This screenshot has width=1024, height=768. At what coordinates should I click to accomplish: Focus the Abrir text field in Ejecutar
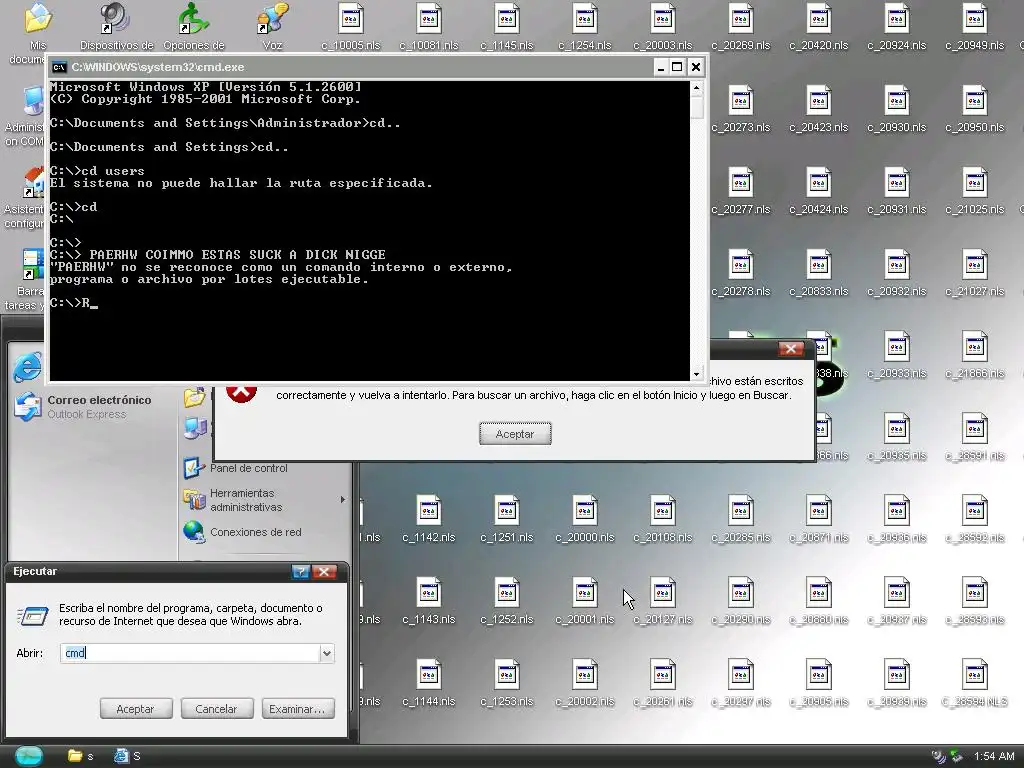click(x=190, y=653)
